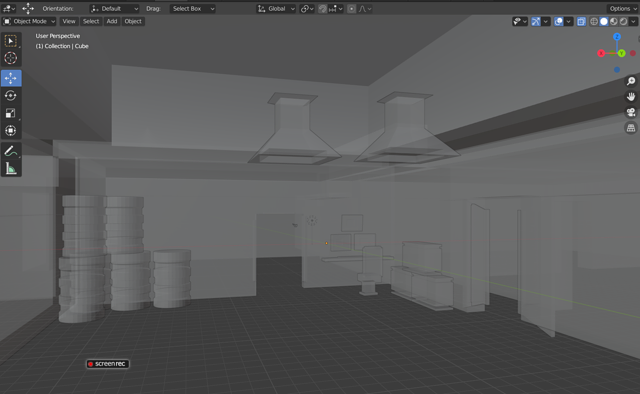The width and height of the screenshot is (640, 394).
Task: Toggle viewport overlays display
Action: pyautogui.click(x=558, y=21)
